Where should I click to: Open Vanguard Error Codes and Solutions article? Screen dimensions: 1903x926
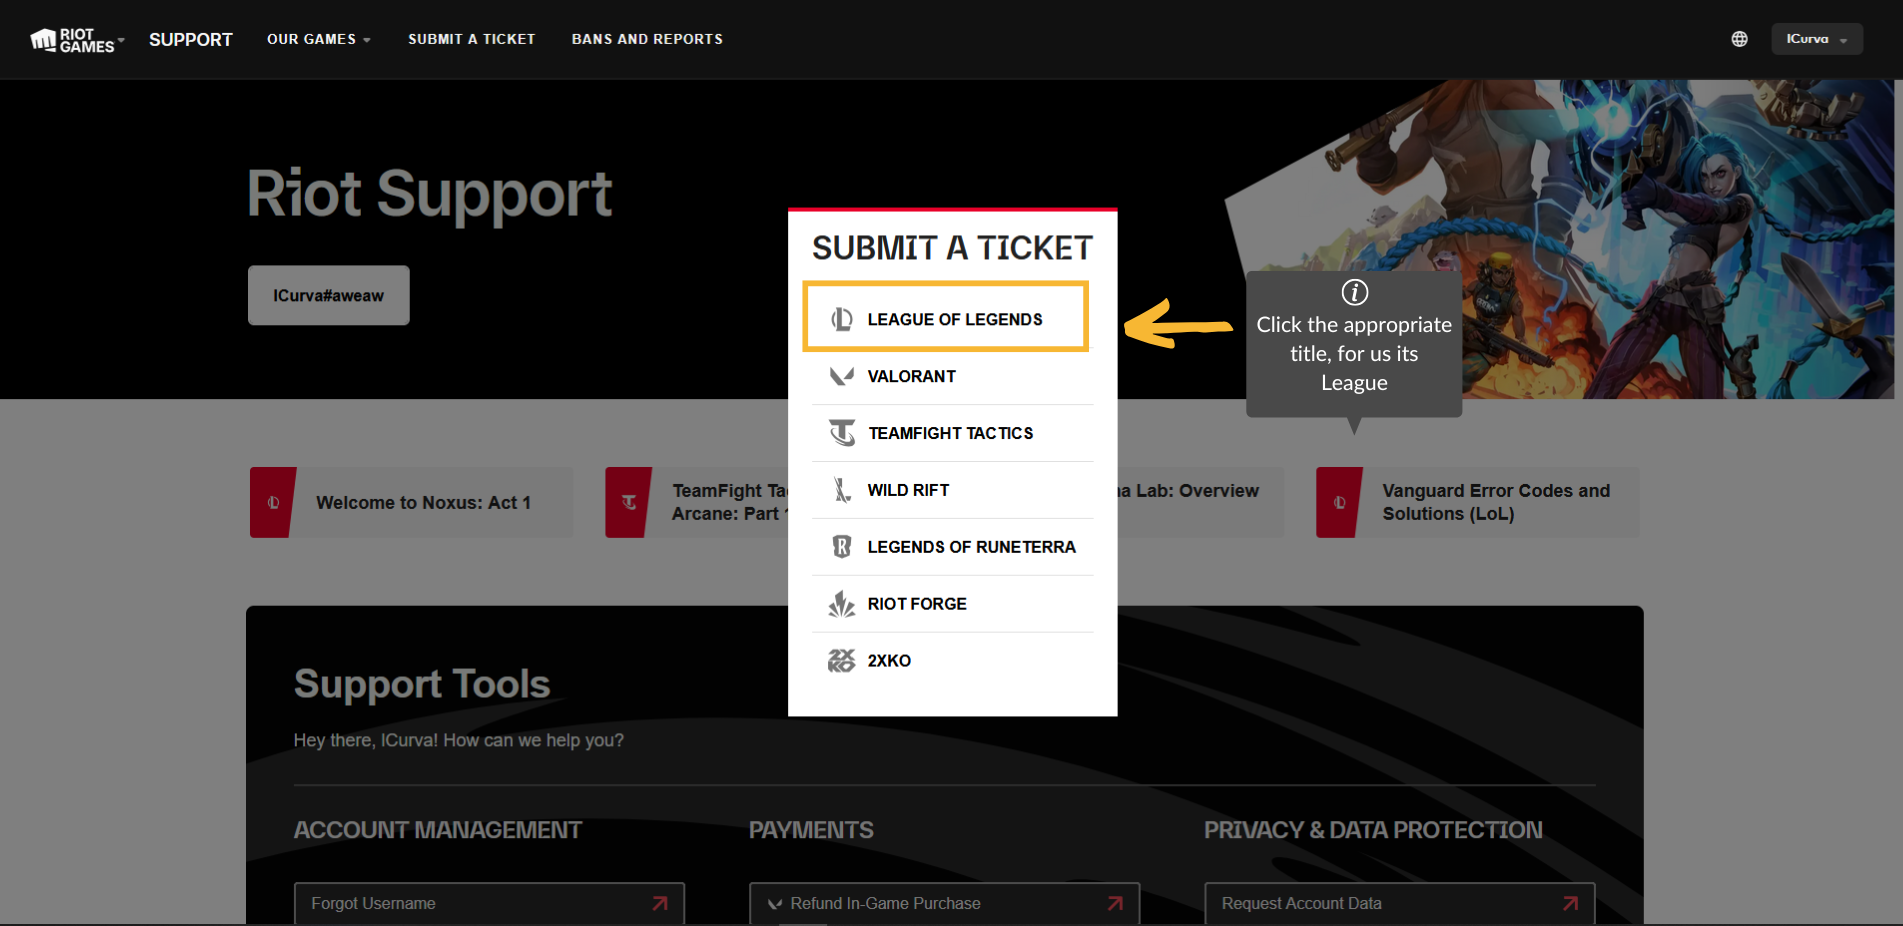(1478, 503)
